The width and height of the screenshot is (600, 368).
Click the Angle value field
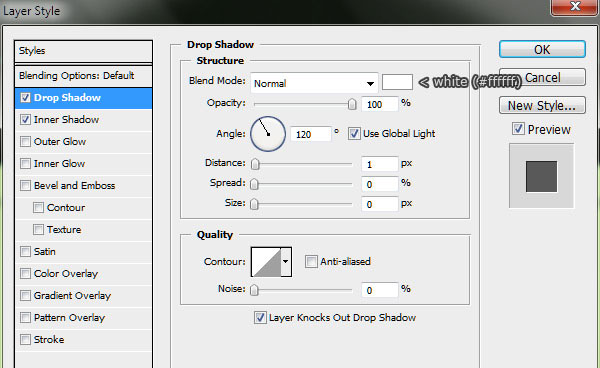[x=310, y=134]
